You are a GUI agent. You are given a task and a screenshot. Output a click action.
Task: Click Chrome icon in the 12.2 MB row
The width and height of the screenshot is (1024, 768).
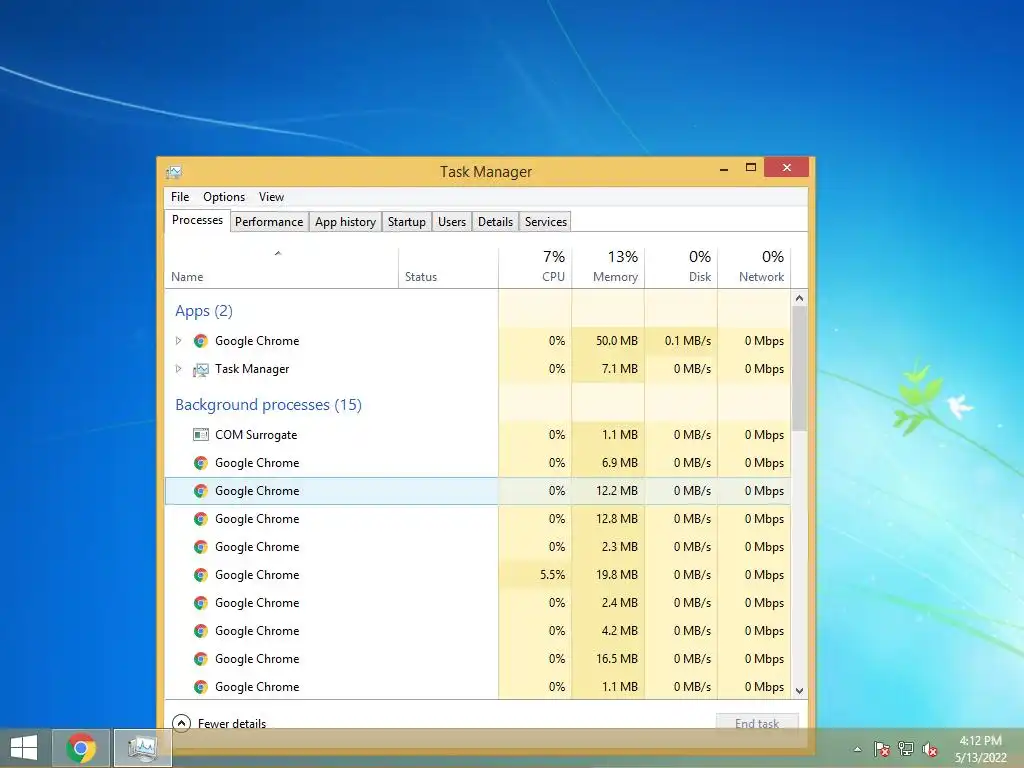200,491
